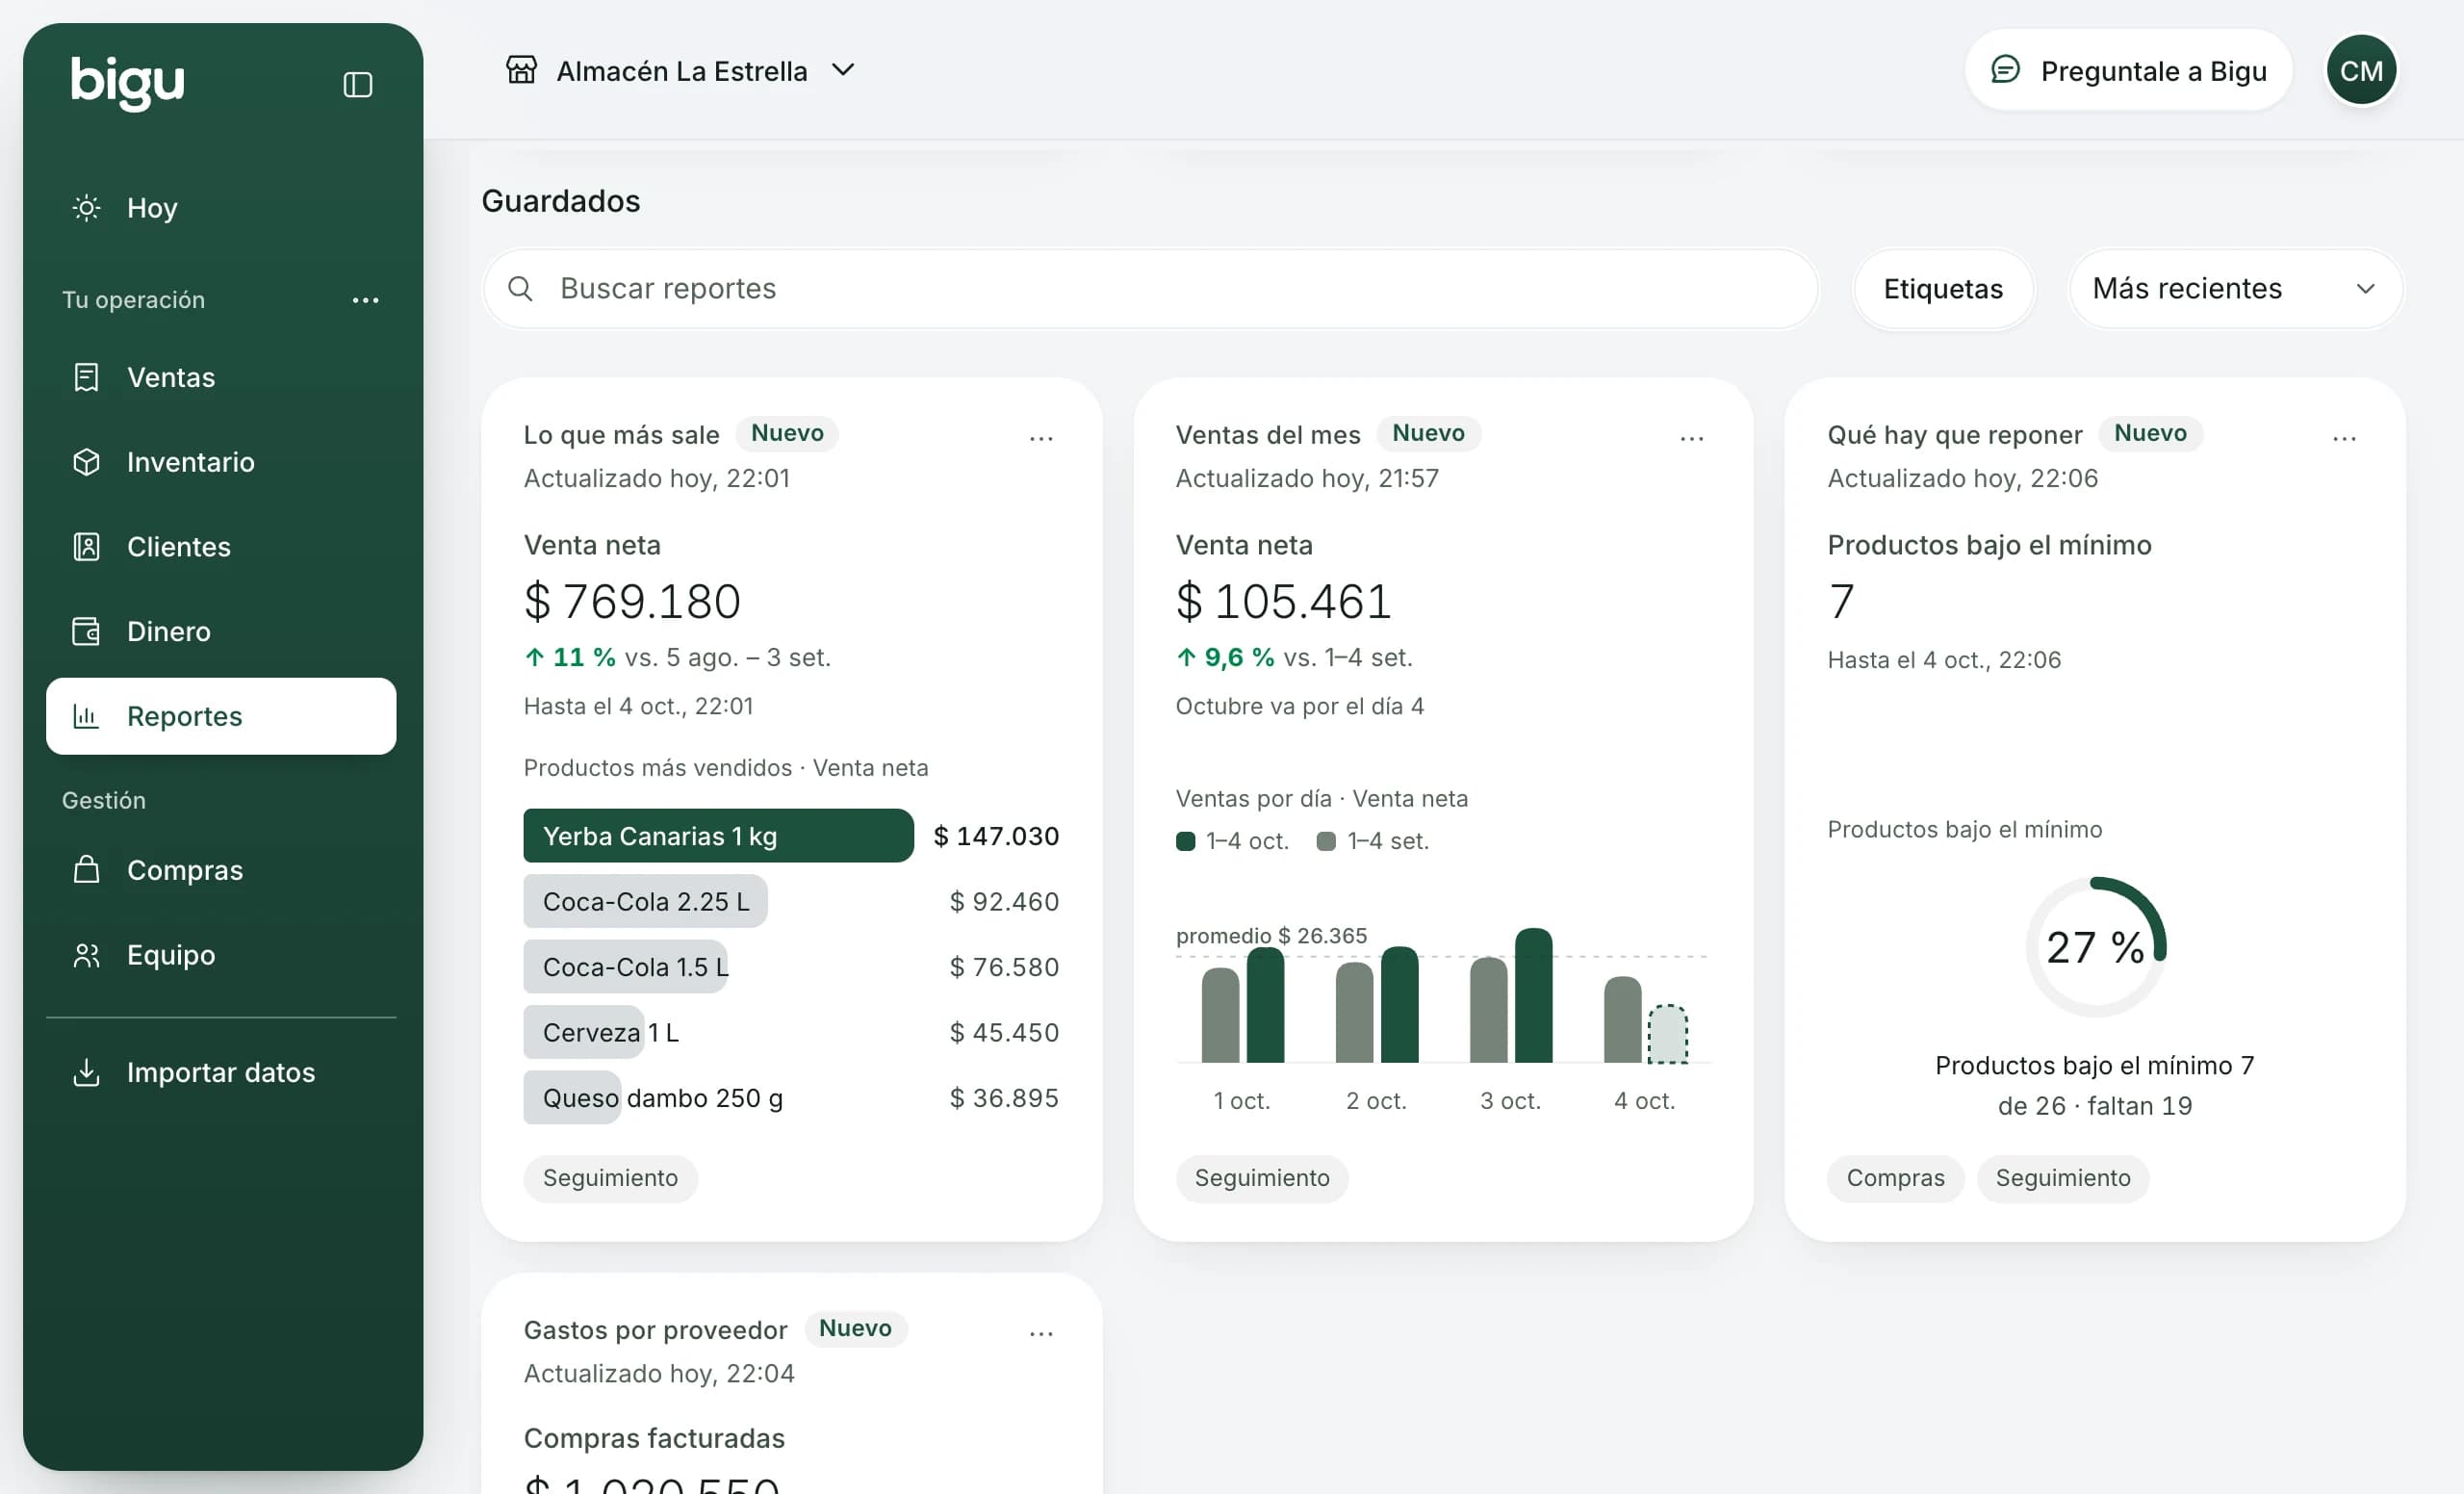Viewport: 2464px width, 1494px height.
Task: Open the Dinero section
Action: point(221,631)
